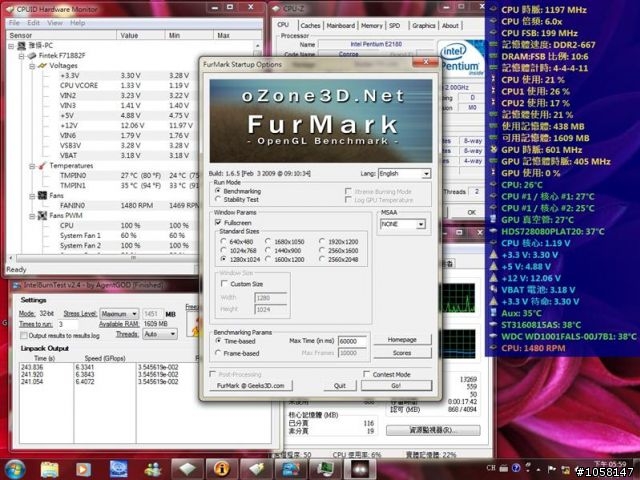Click the help icon in system tray

point(516,468)
